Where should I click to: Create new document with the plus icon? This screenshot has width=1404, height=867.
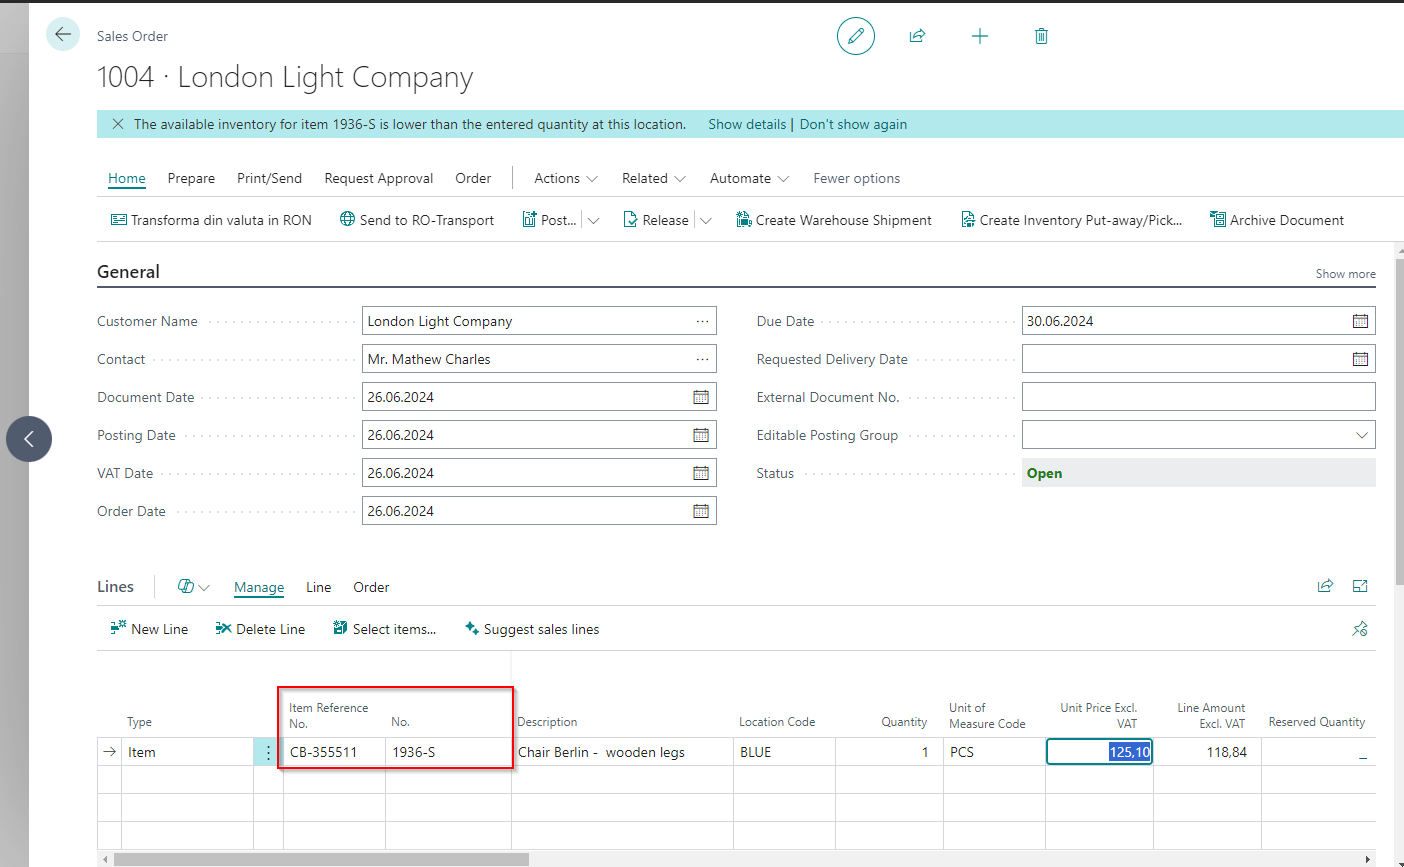coord(980,36)
